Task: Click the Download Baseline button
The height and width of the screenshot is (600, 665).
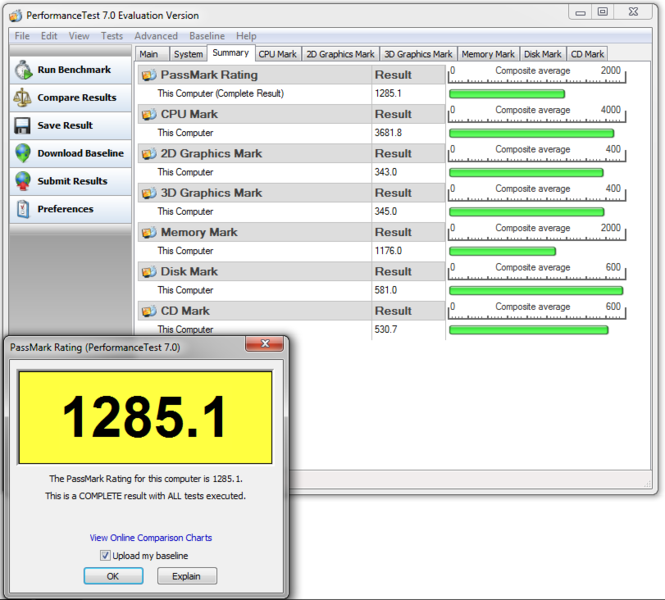Action: coord(70,153)
